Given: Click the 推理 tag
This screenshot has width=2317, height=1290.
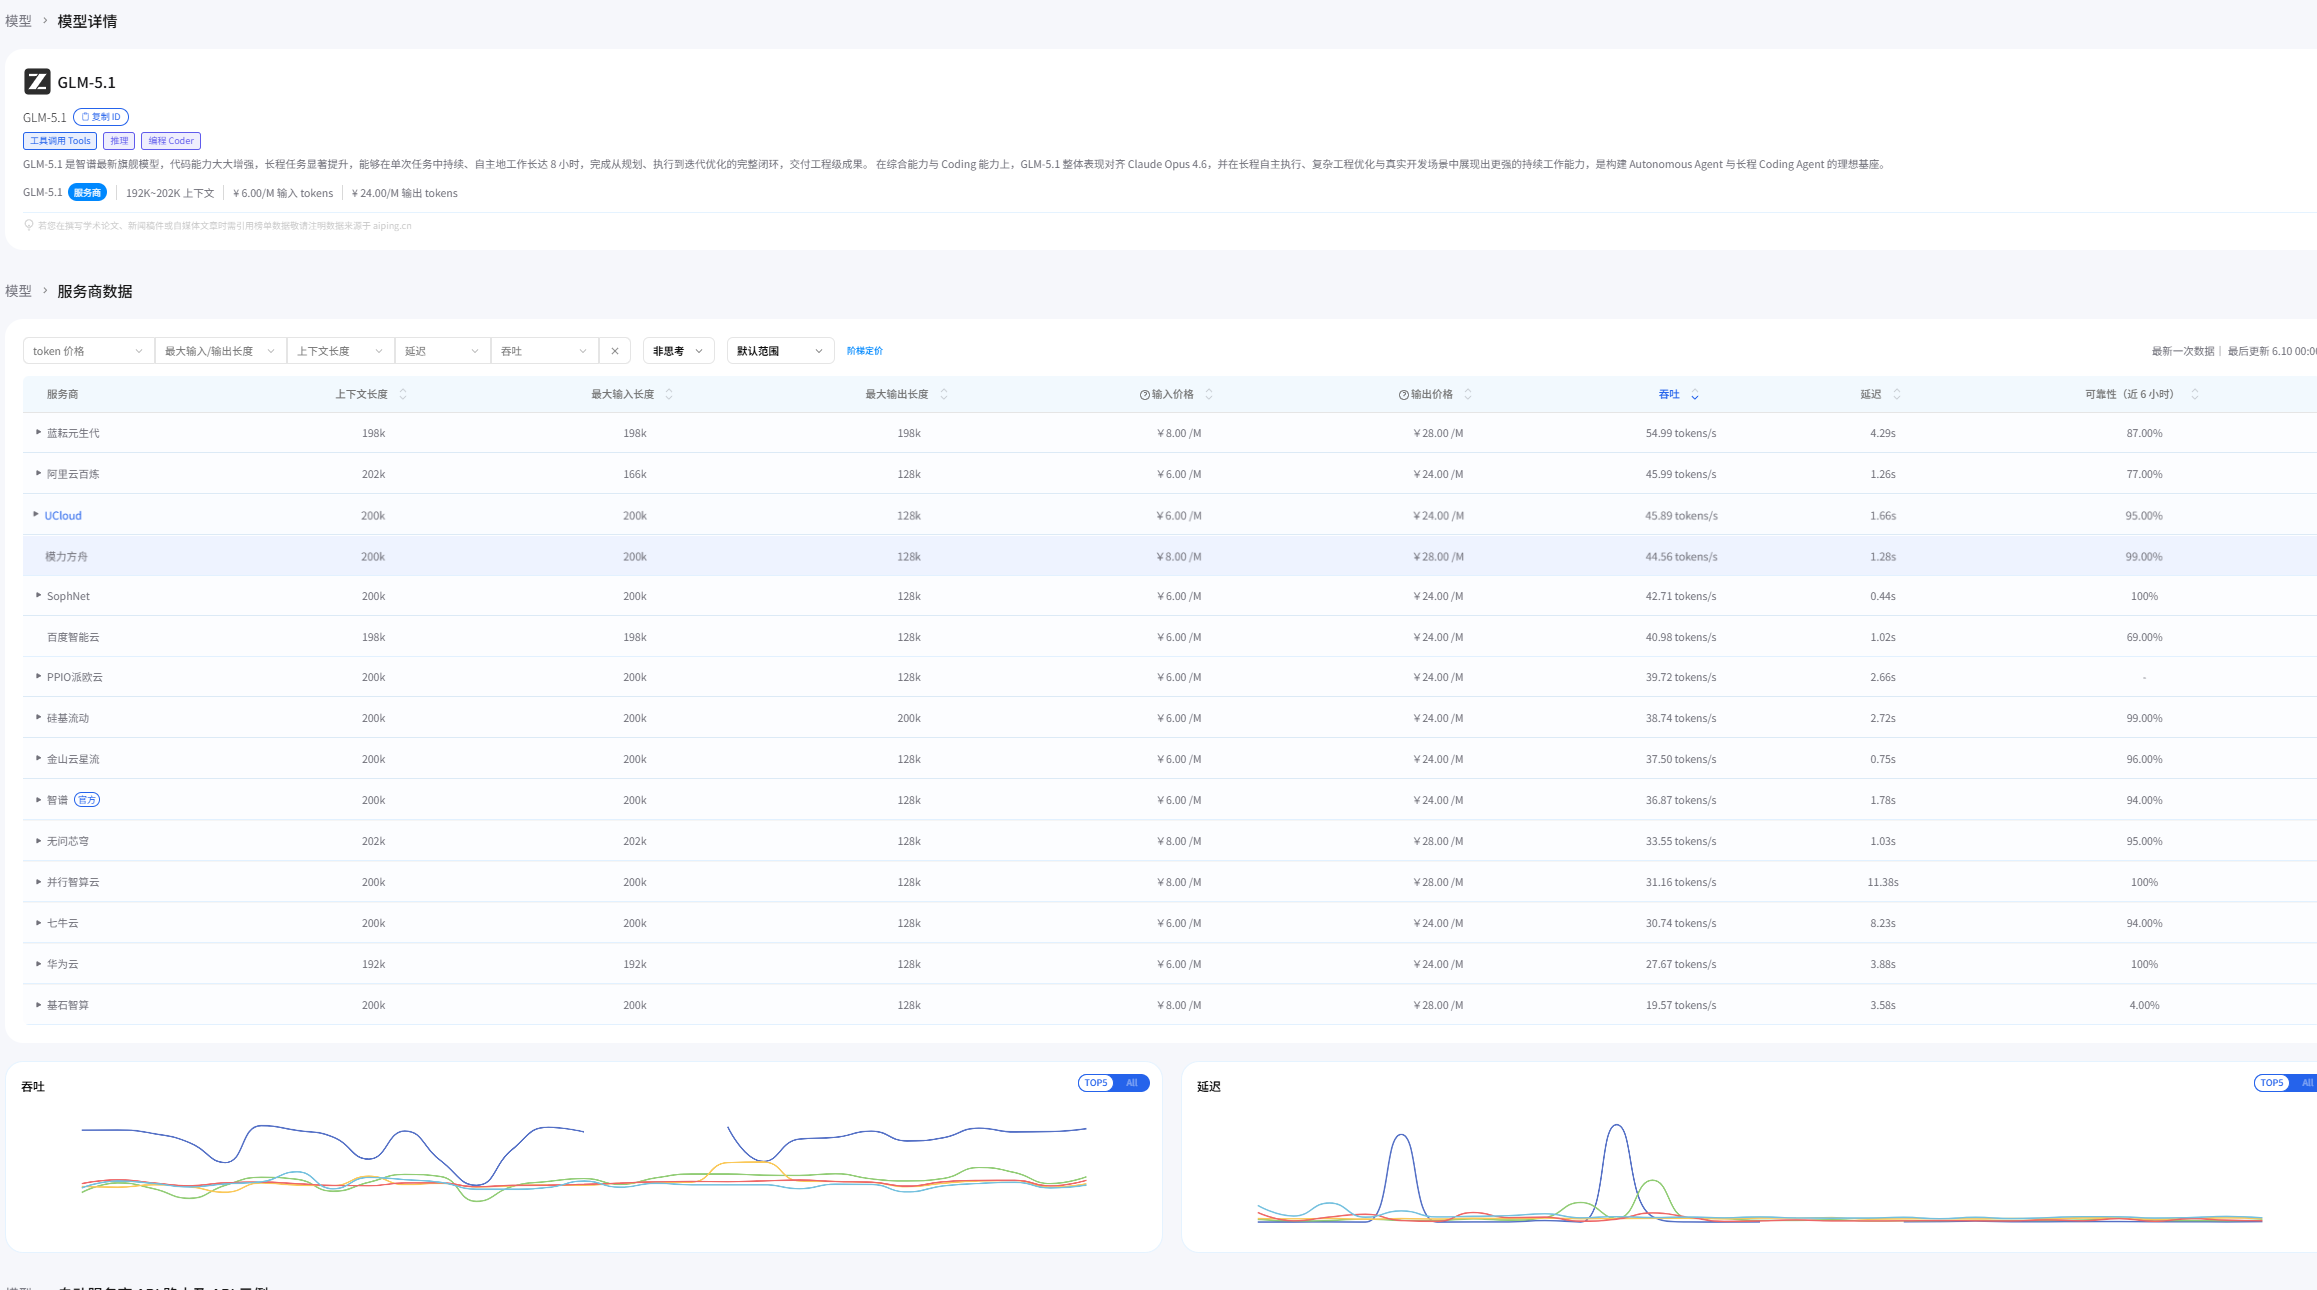Looking at the screenshot, I should click(119, 141).
